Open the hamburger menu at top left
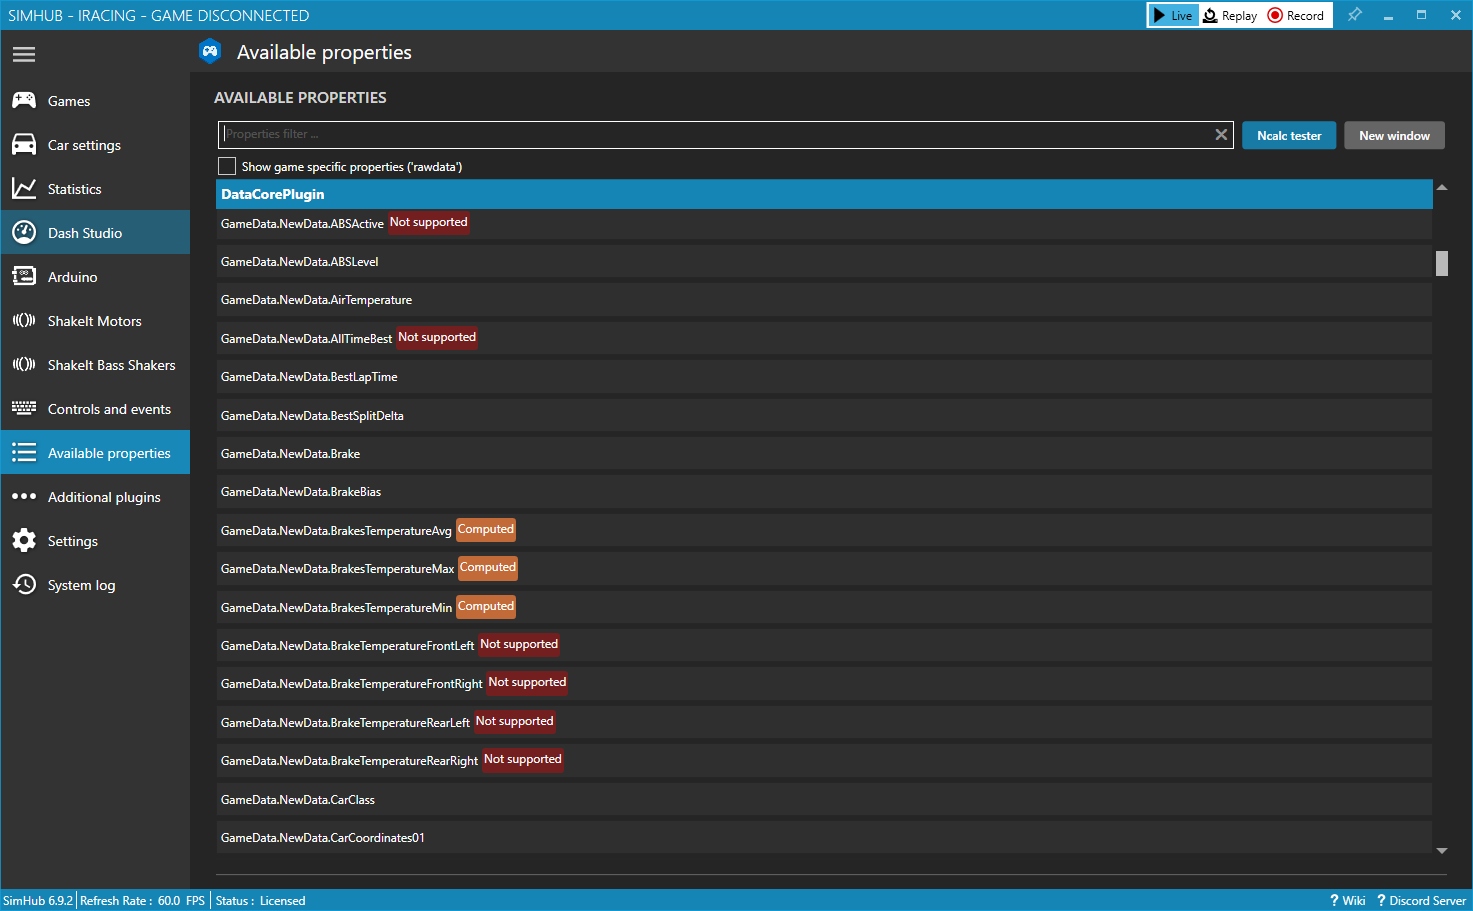The image size is (1473, 911). 24,54
